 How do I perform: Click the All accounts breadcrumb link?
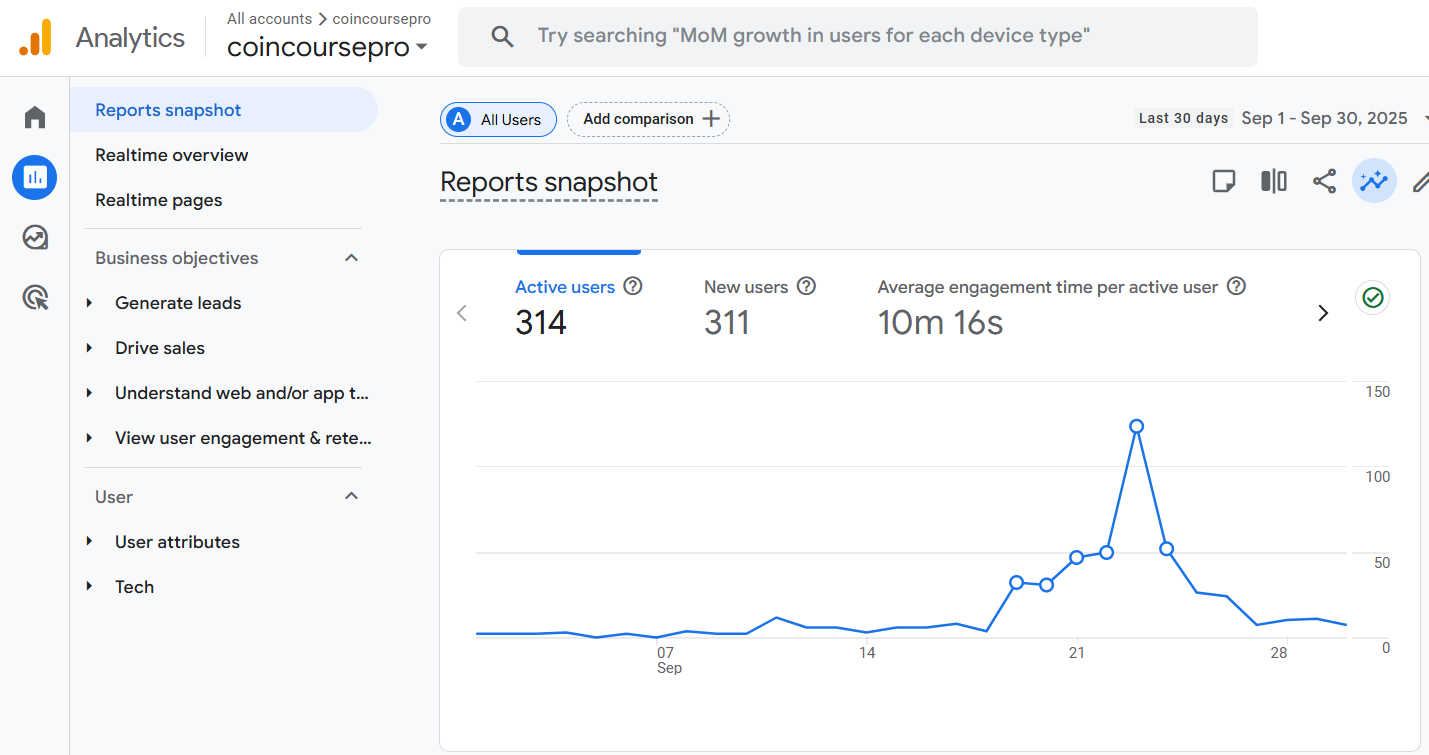[x=268, y=19]
